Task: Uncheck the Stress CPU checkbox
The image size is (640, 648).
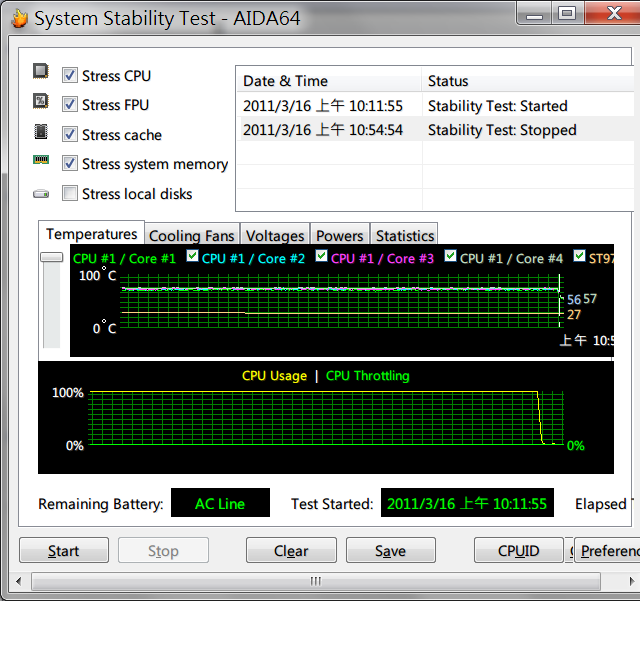Action: pyautogui.click(x=69, y=75)
